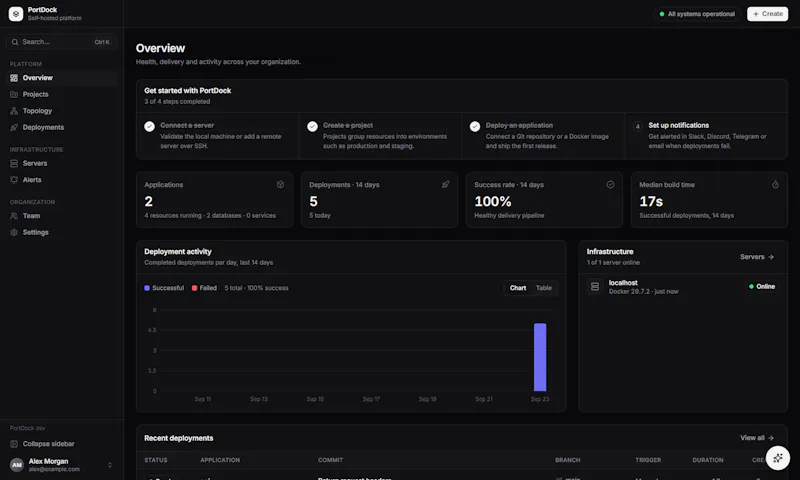This screenshot has width=800, height=480.
Task: Click the timer icon on Median build time card
Action: pos(775,185)
